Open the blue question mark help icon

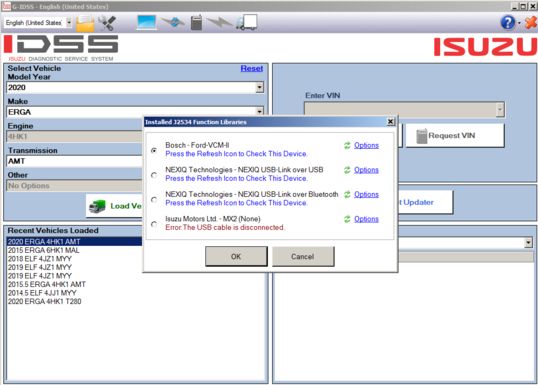pos(507,23)
